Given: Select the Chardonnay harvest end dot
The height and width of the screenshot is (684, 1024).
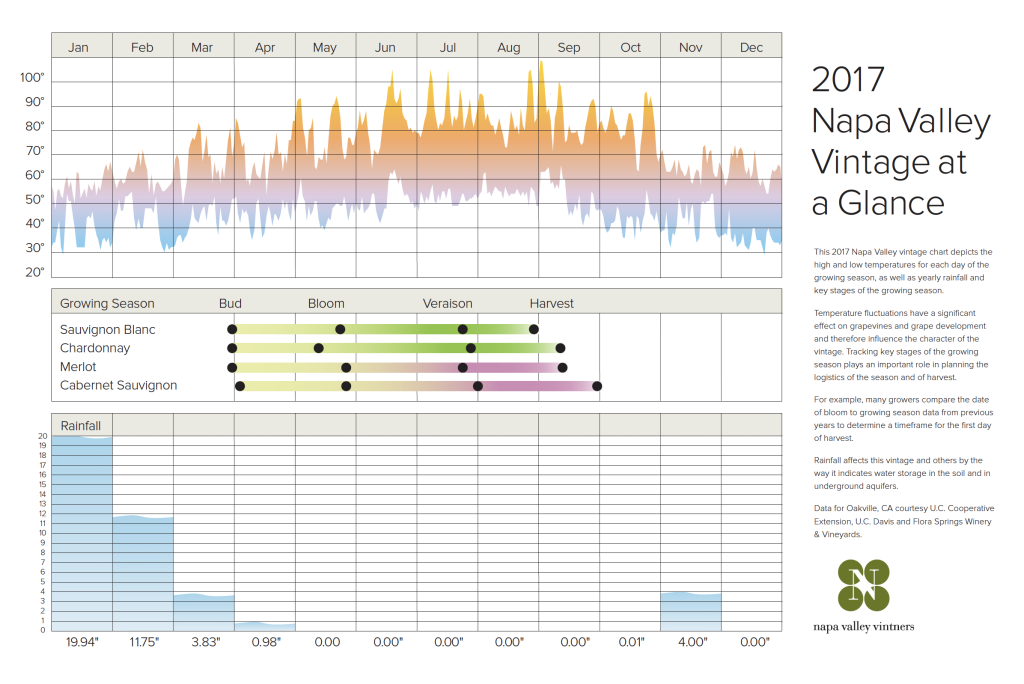Looking at the screenshot, I should 560,348.
